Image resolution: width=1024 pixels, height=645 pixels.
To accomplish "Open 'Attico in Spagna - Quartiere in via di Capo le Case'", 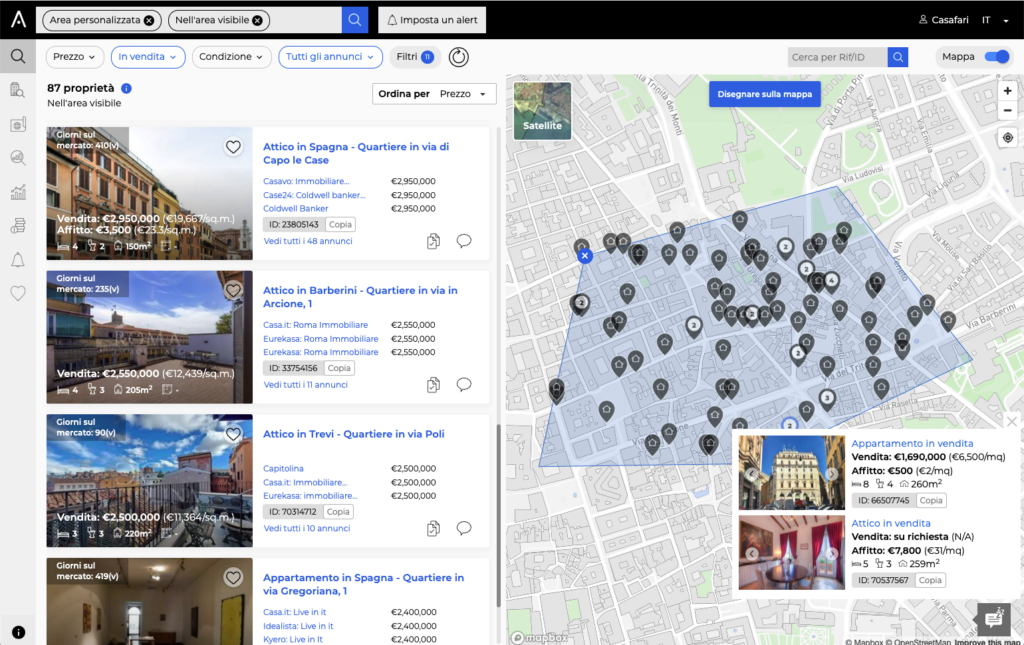I will click(x=356, y=153).
